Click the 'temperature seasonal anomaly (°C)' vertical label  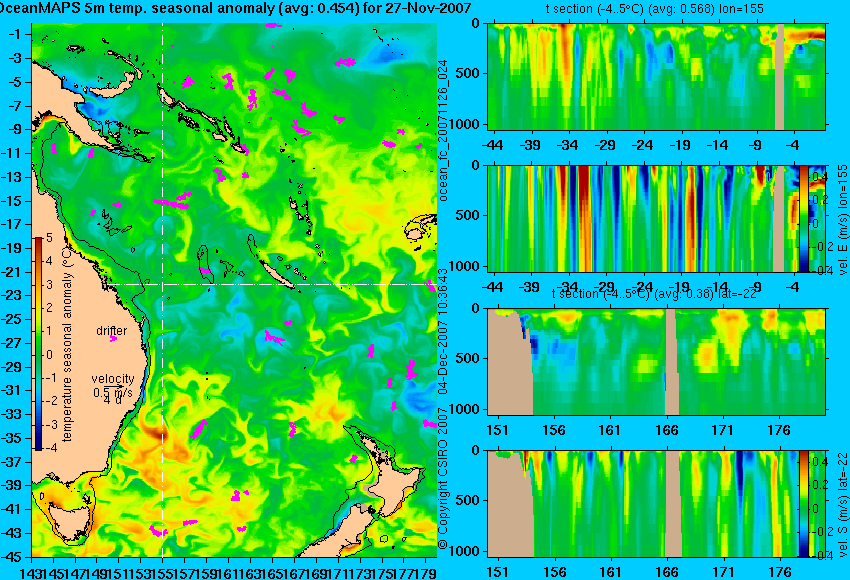tap(67, 345)
